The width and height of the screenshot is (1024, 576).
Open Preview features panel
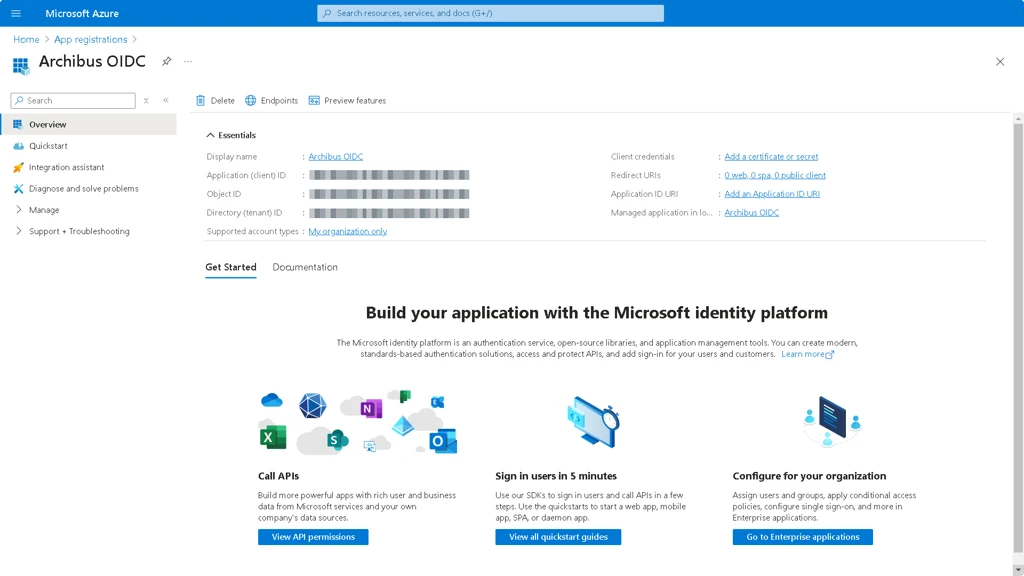click(347, 100)
